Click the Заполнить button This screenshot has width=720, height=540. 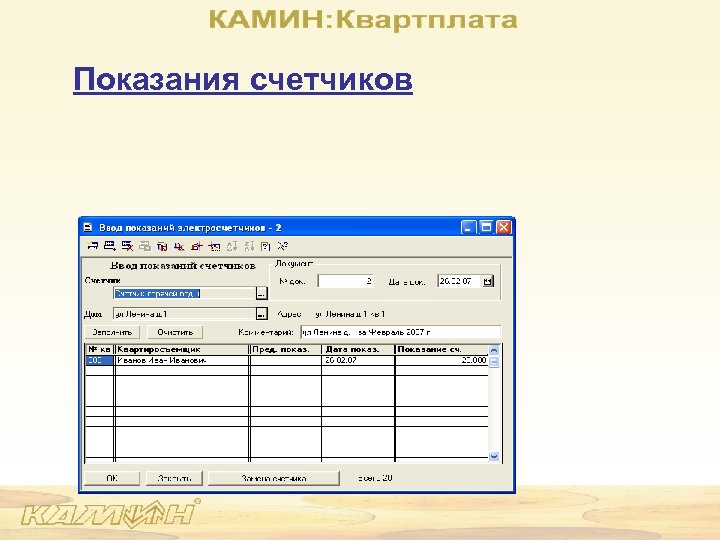click(x=112, y=332)
